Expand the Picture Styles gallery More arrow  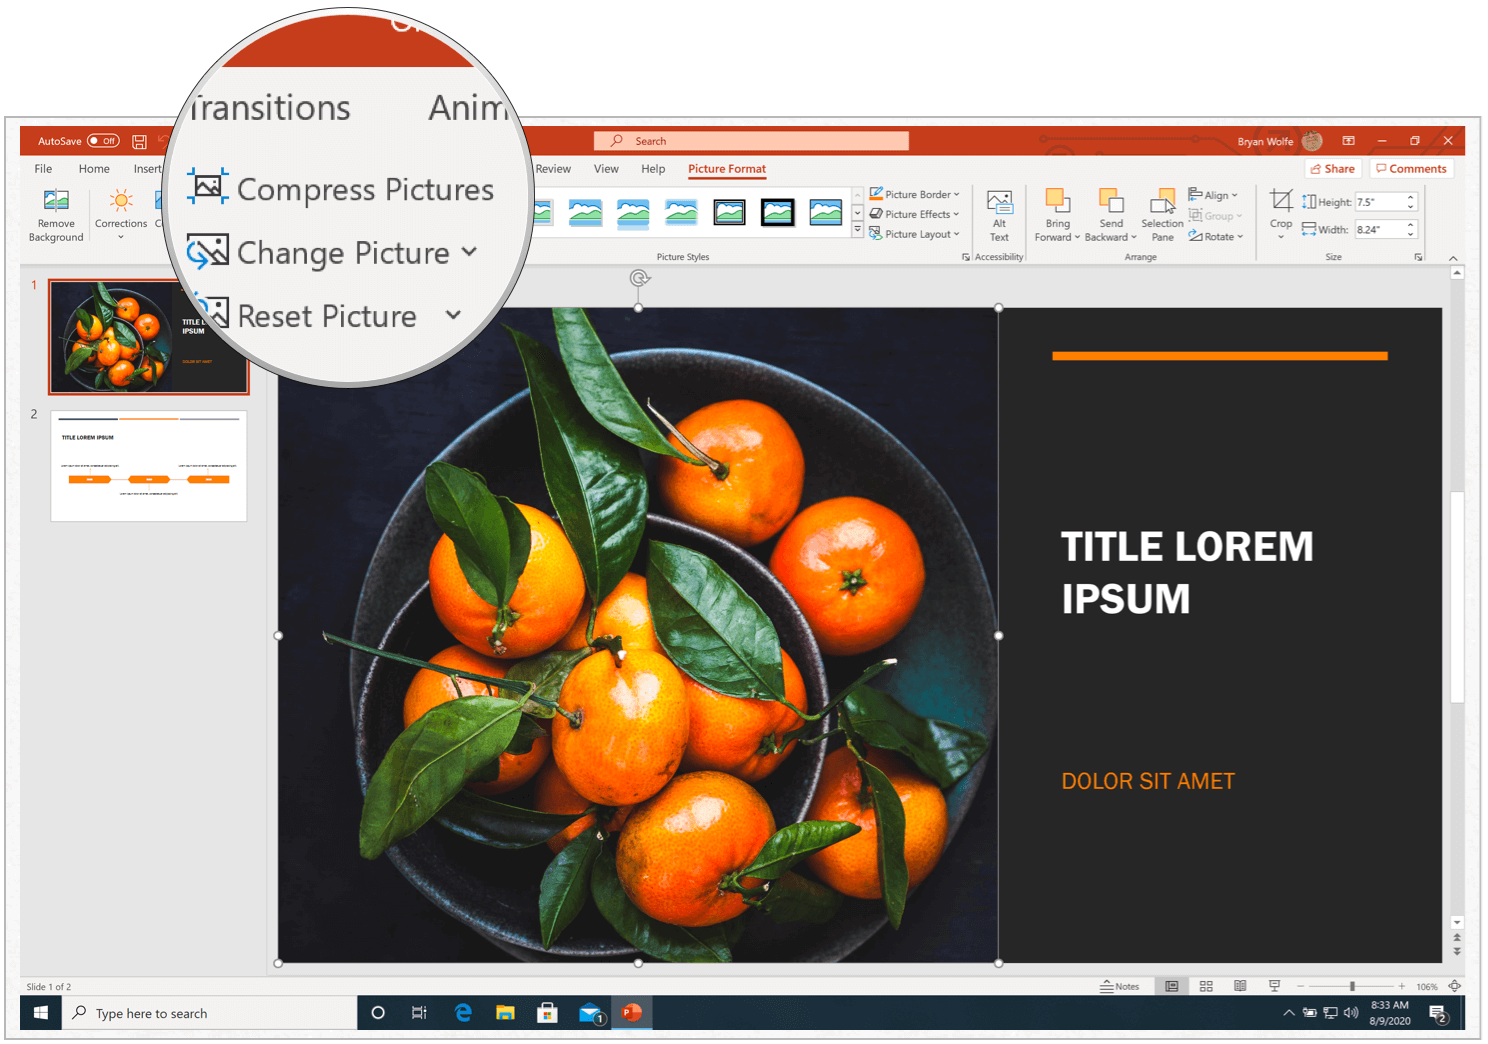(x=857, y=230)
